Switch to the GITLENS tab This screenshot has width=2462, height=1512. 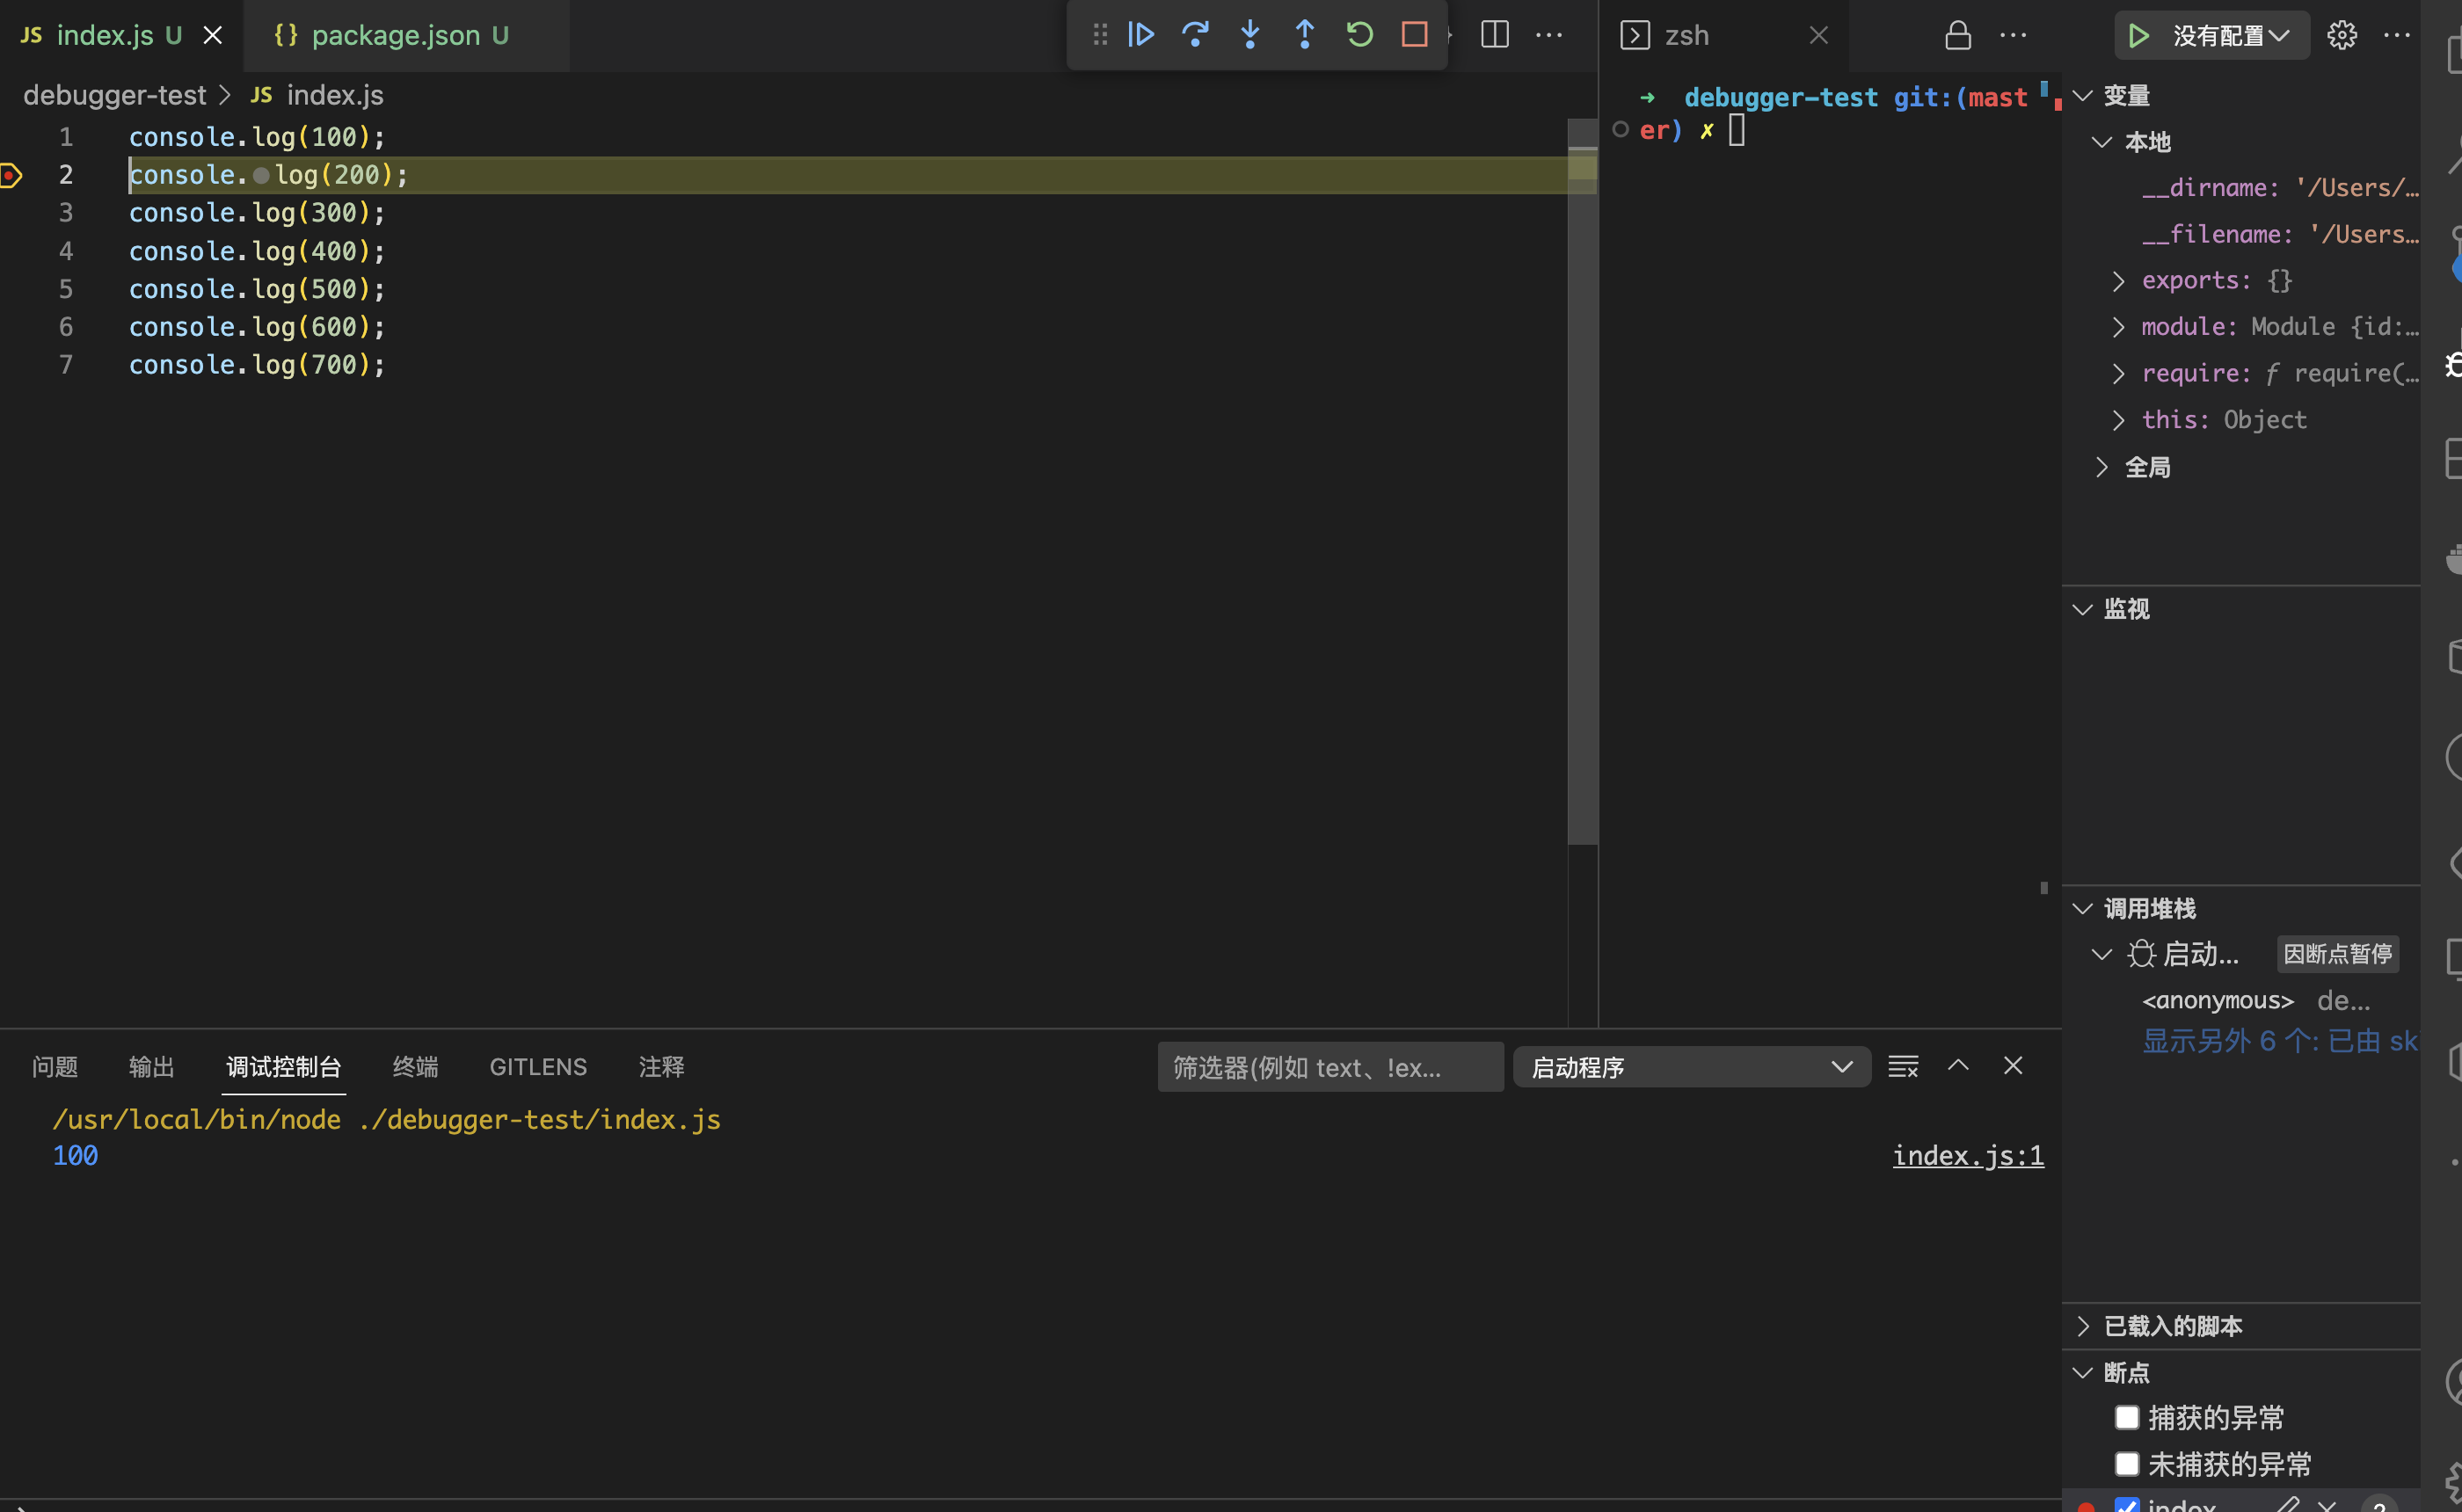coord(538,1066)
